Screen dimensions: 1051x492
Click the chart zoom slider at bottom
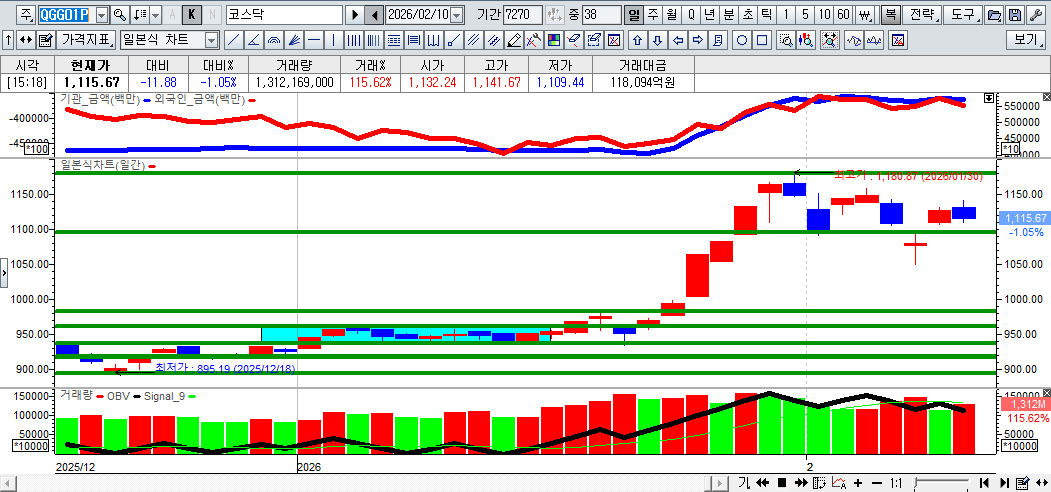[x=940, y=483]
